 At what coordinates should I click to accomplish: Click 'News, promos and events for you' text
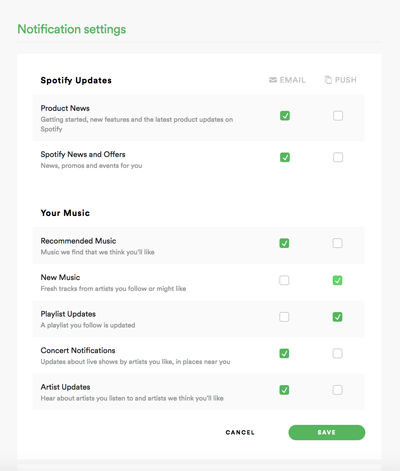tap(91, 166)
